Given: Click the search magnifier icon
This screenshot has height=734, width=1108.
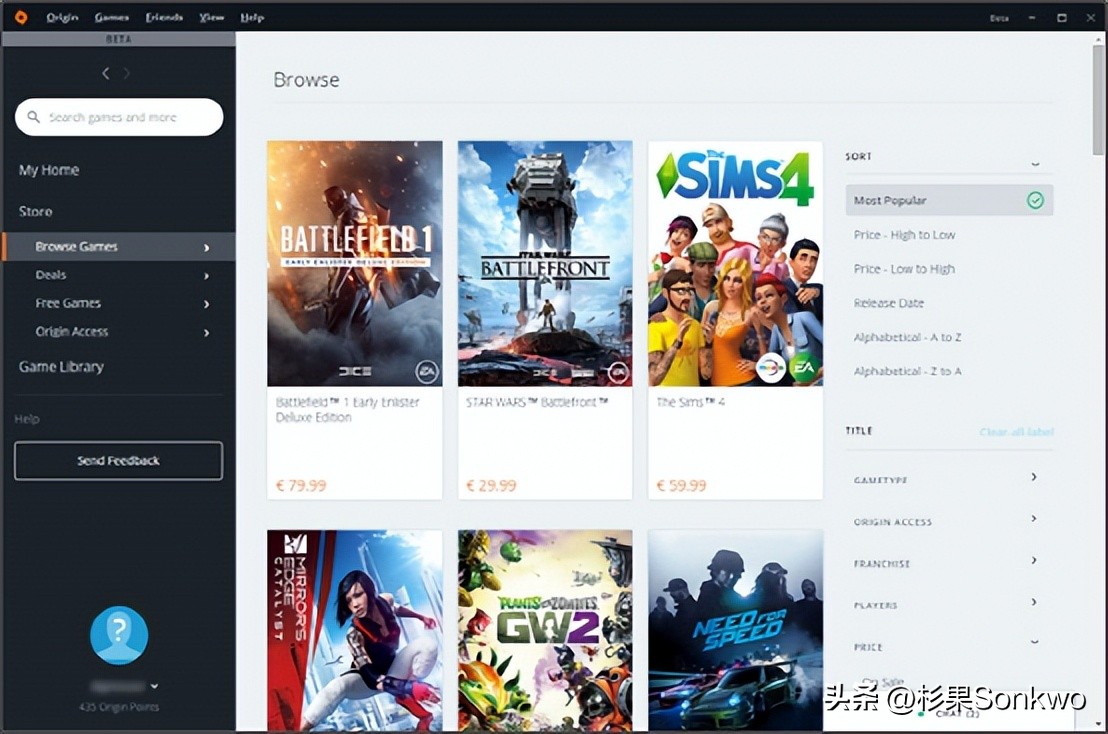Looking at the screenshot, I should click(x=33, y=117).
